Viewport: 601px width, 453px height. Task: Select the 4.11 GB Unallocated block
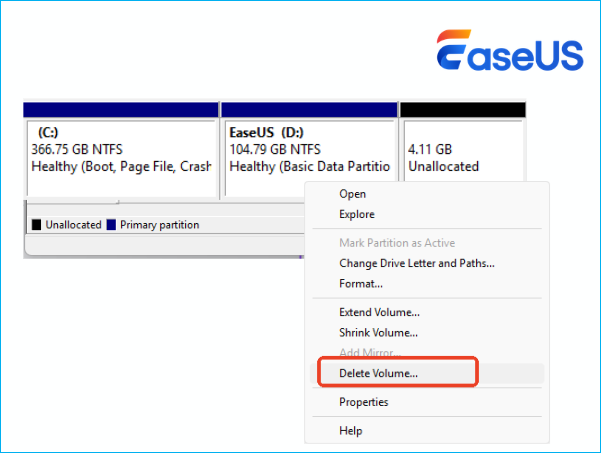(463, 142)
